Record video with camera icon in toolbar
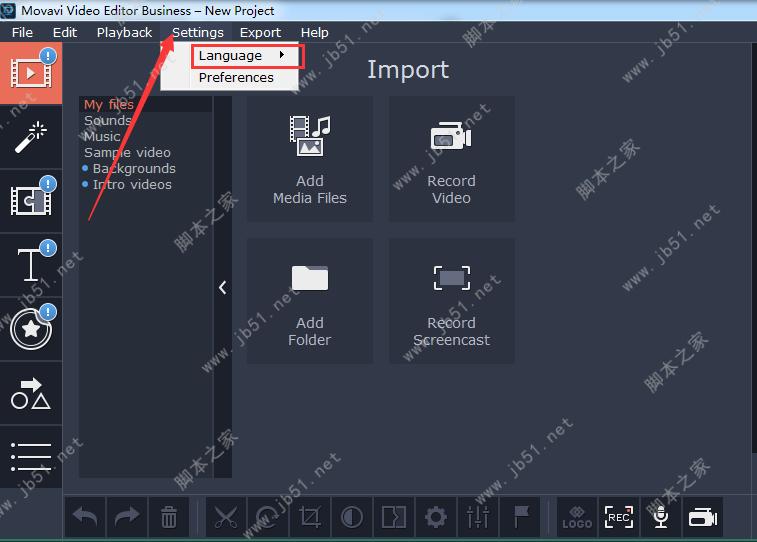 point(703,517)
